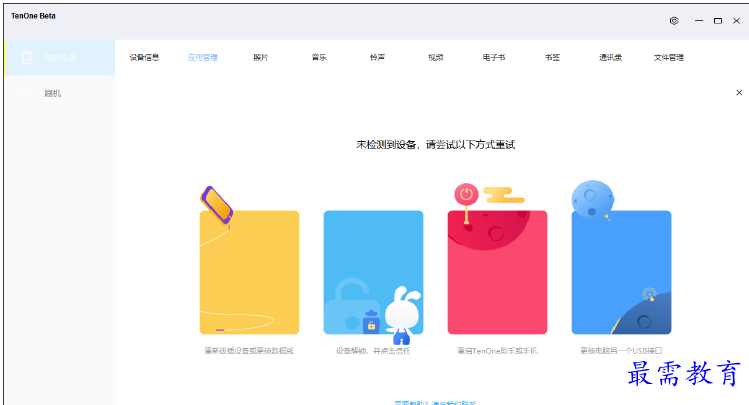The height and width of the screenshot is (405, 749).
Task: Click the blue unlock-and-trust rabbit card
Action: (373, 272)
